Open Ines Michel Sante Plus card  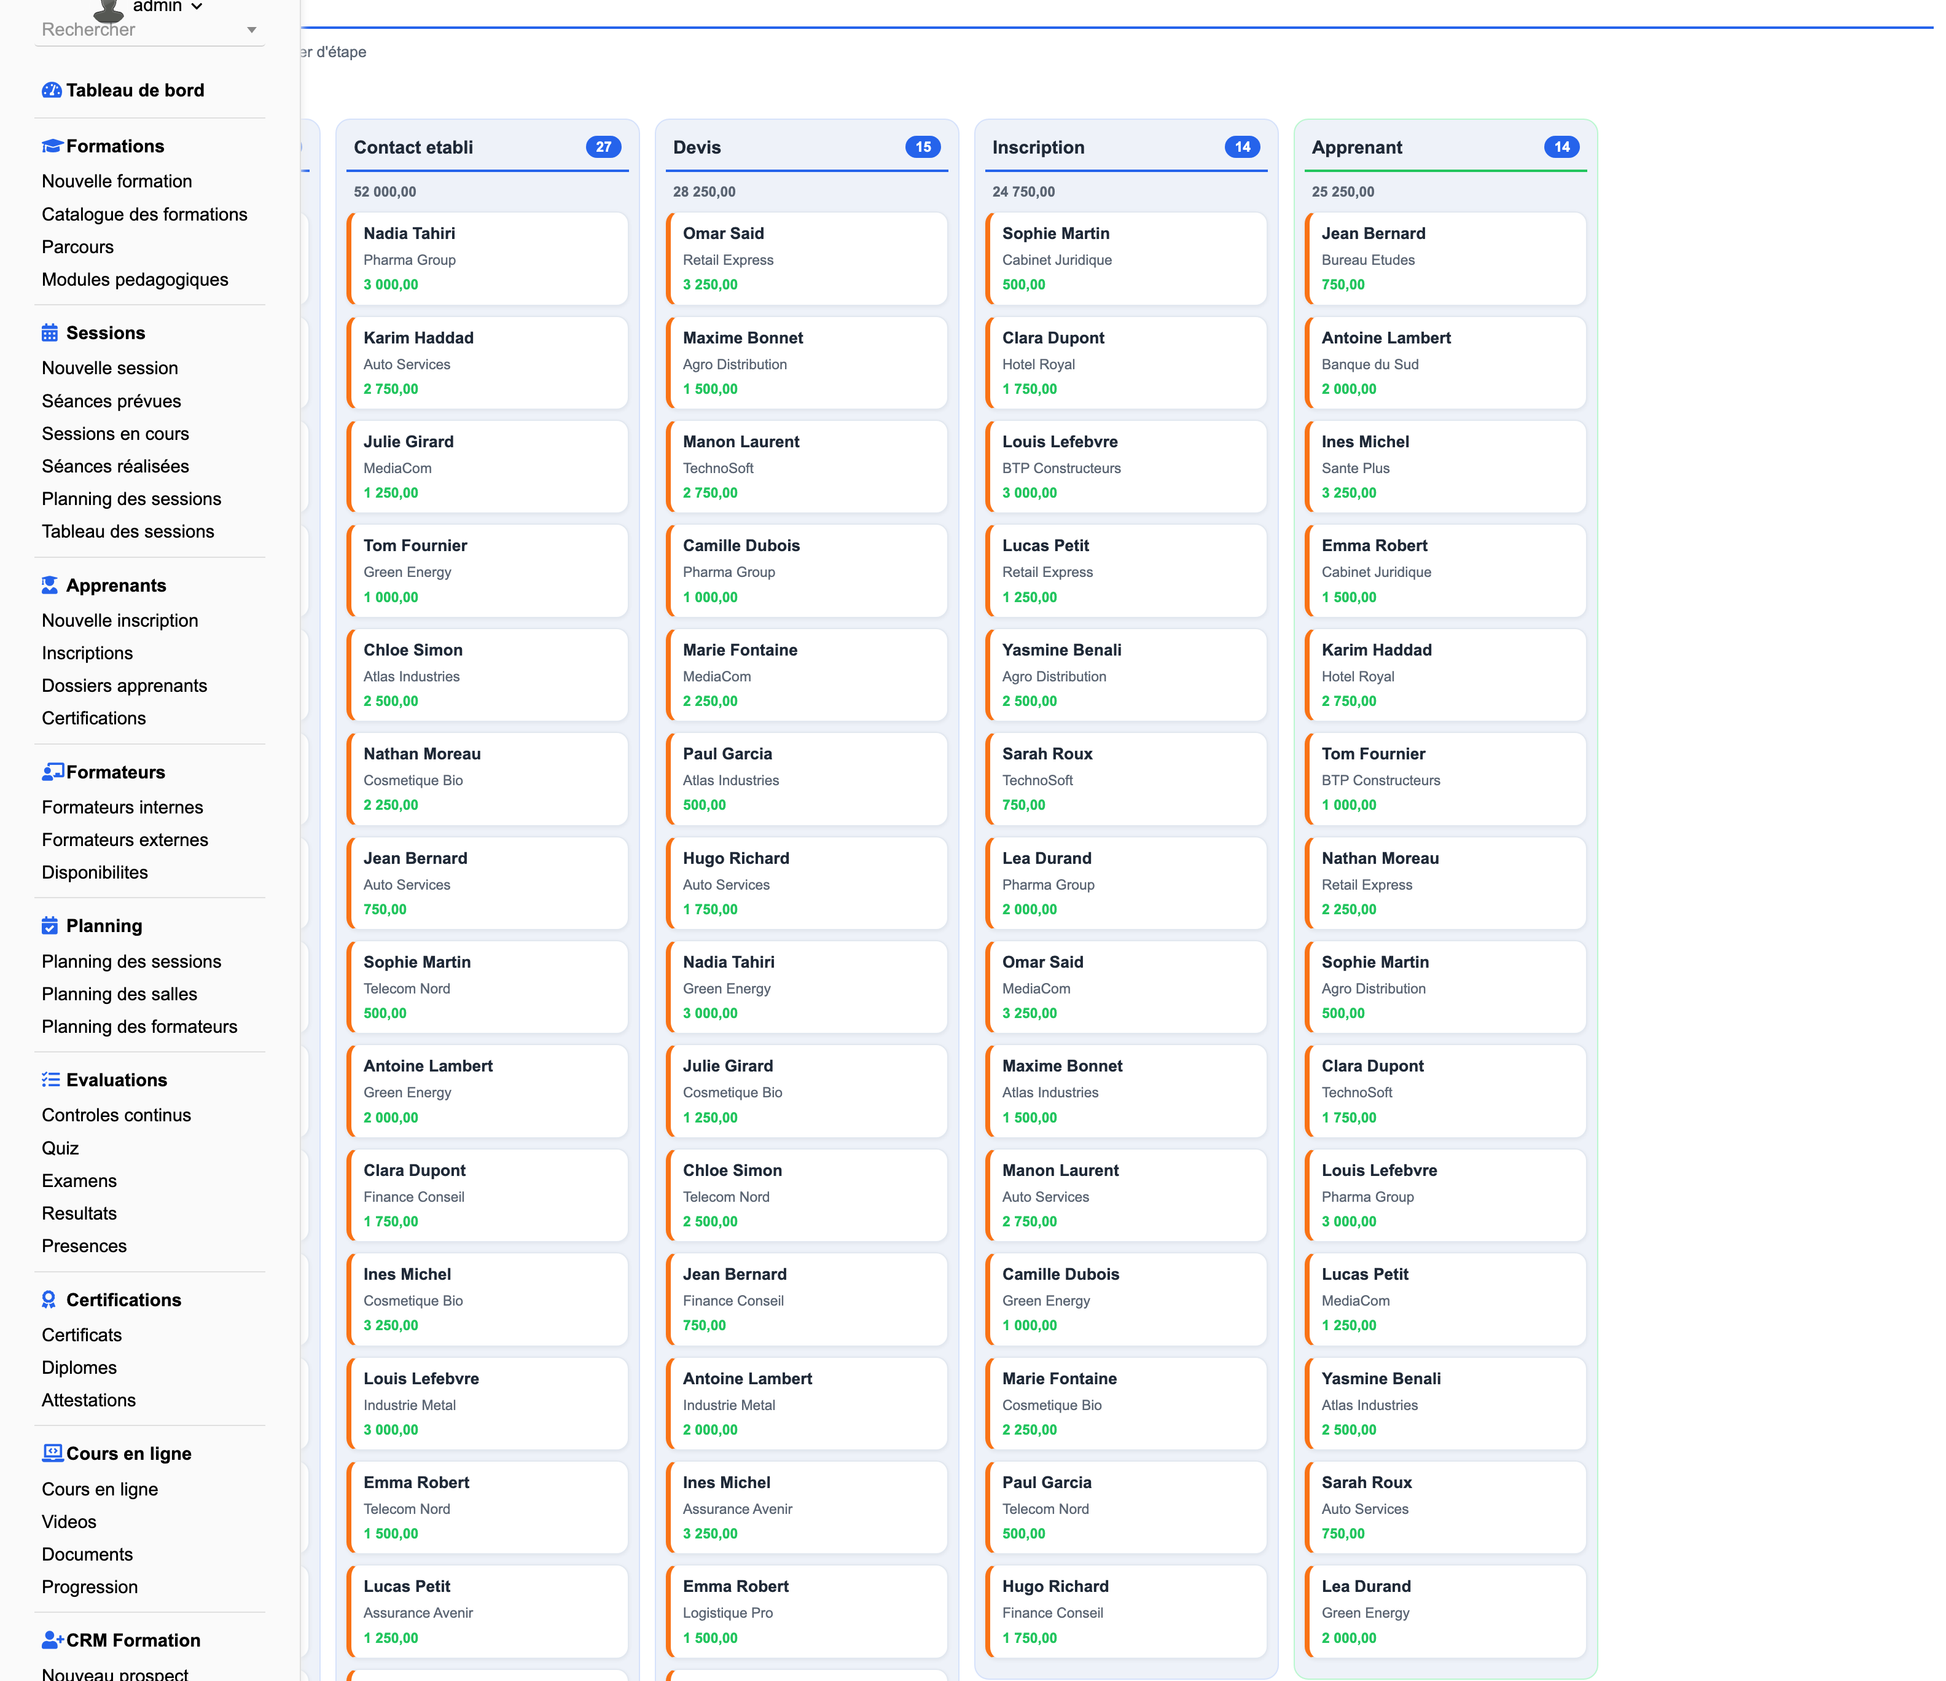click(x=1445, y=467)
